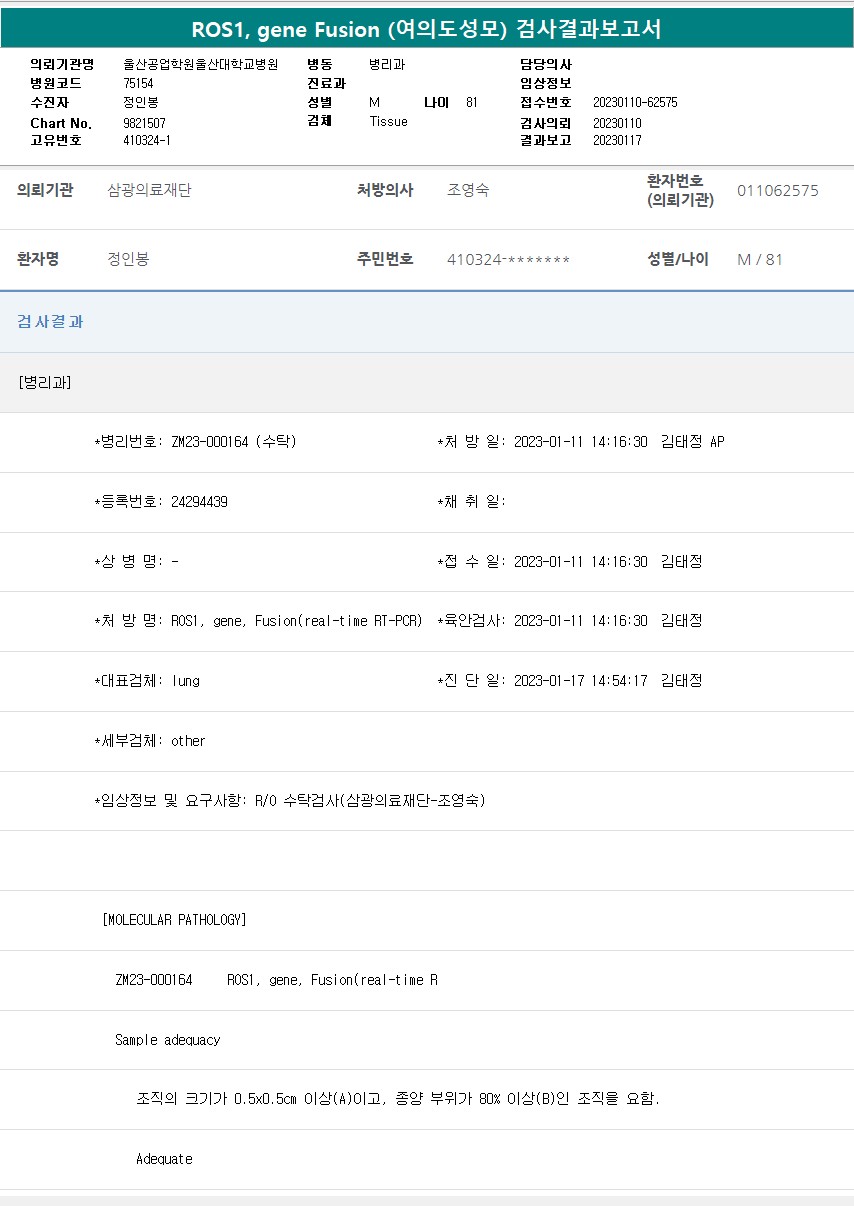
Task: Click the representative specimen value lung
Action: click(185, 681)
